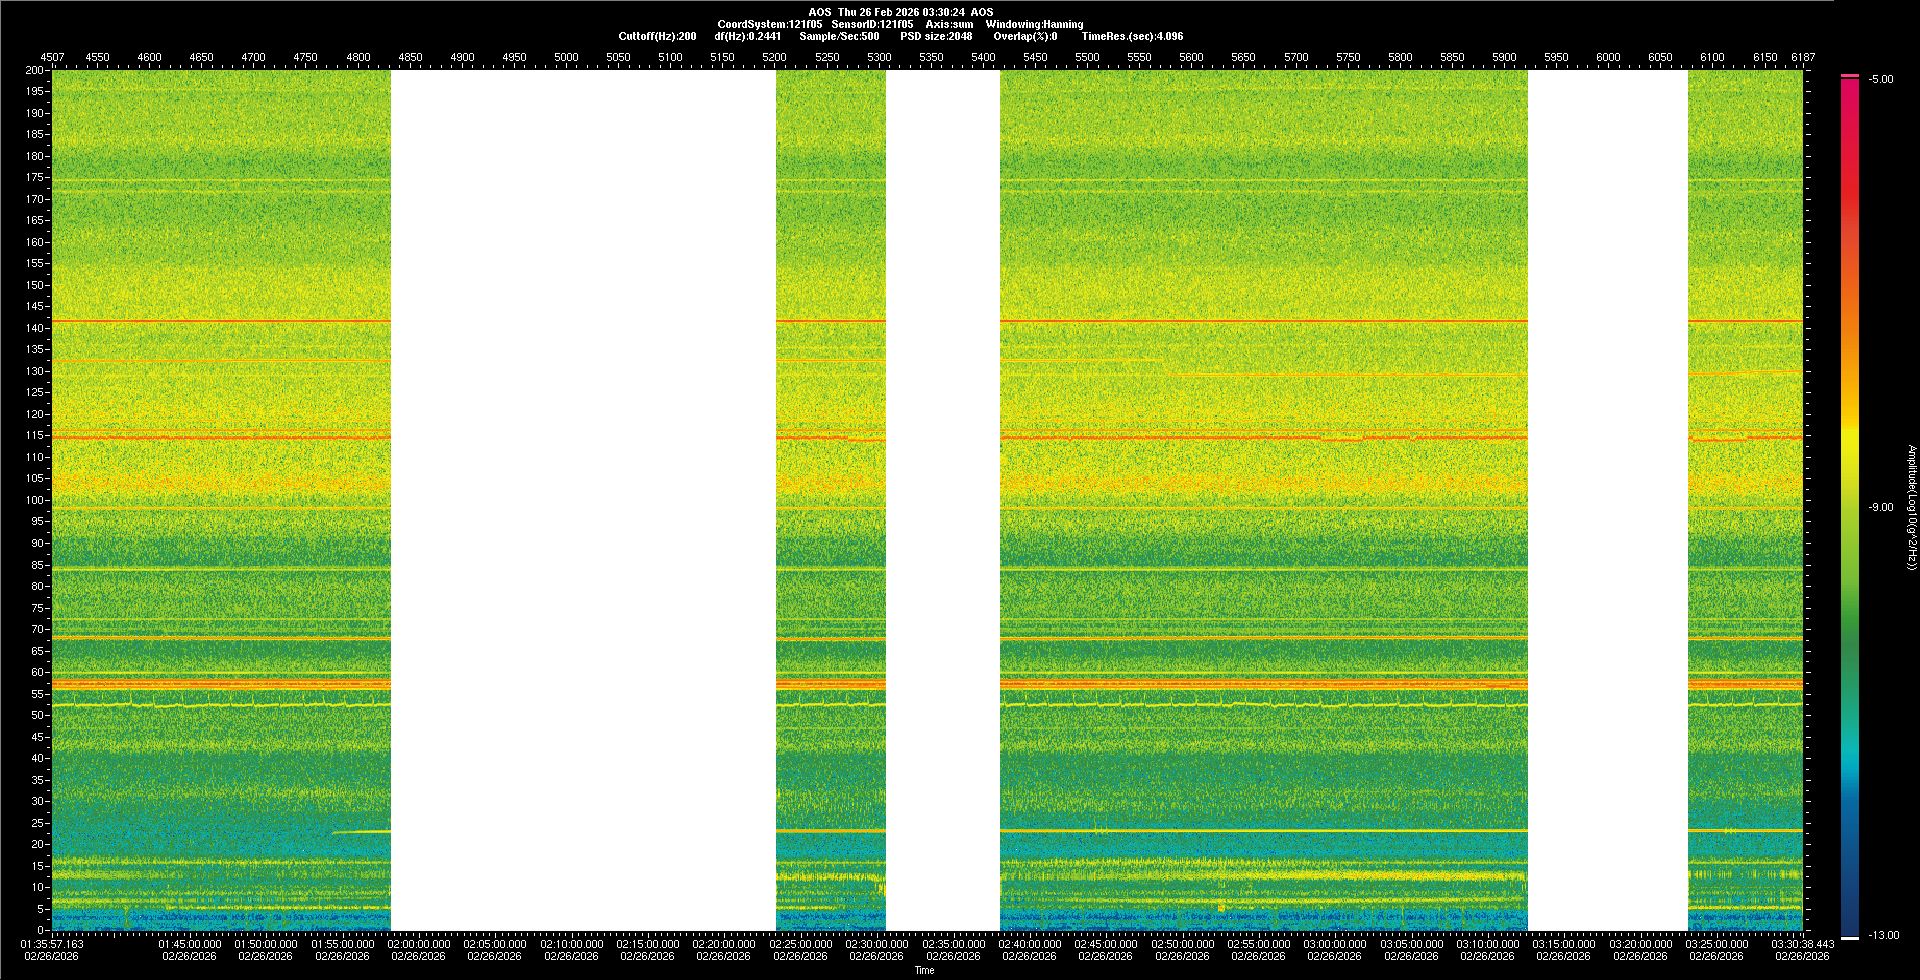Select the -9.00 color scale label
The height and width of the screenshot is (980, 1920).
pyautogui.click(x=1880, y=507)
